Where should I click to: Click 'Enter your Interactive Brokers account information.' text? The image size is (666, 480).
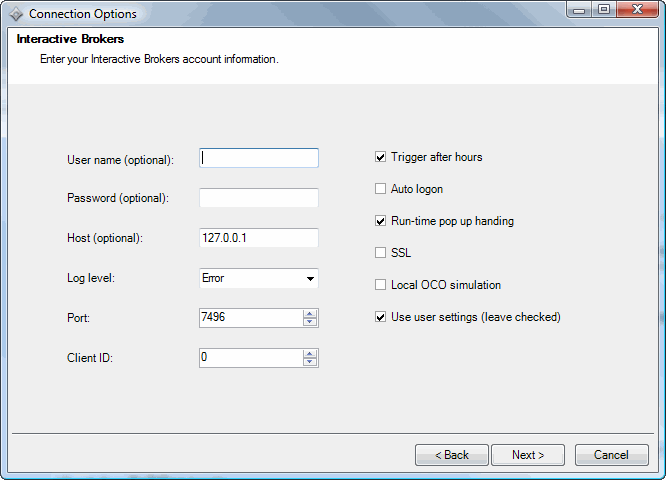click(159, 59)
